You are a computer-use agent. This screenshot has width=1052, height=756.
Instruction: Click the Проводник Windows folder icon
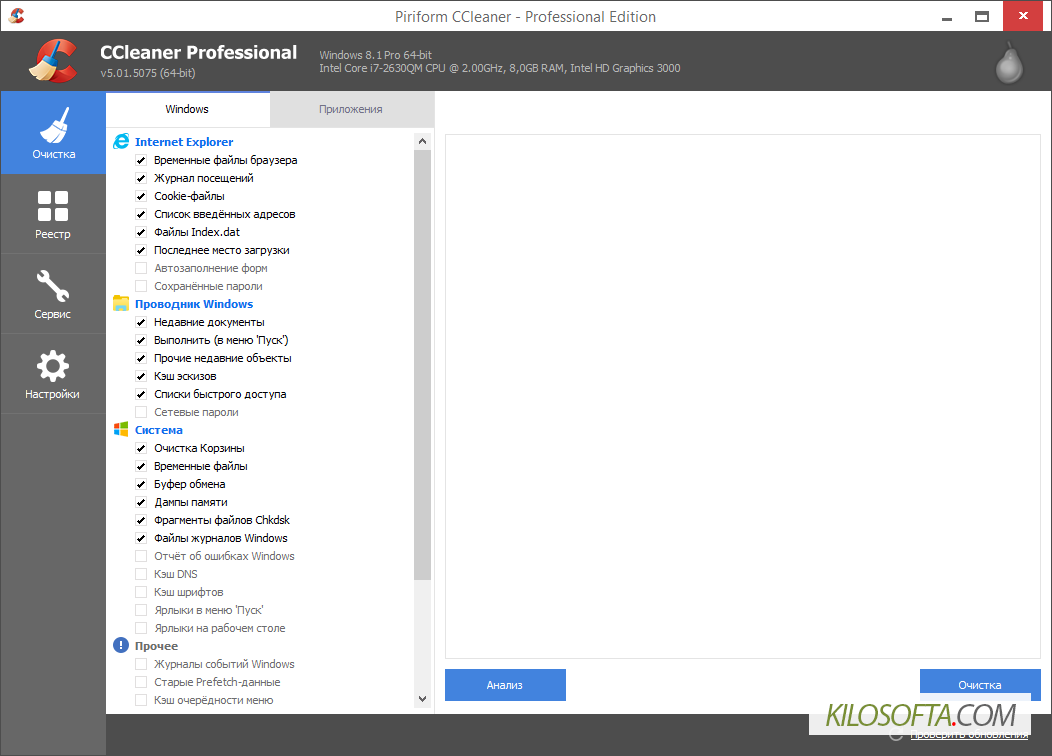pyautogui.click(x=121, y=303)
